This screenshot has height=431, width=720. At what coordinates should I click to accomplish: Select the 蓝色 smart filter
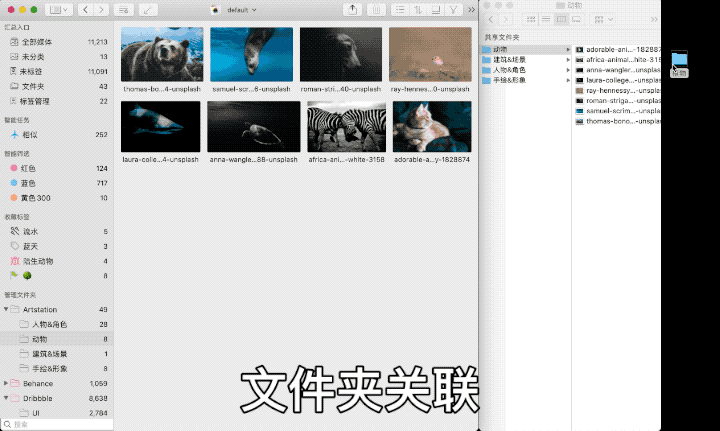pos(57,183)
